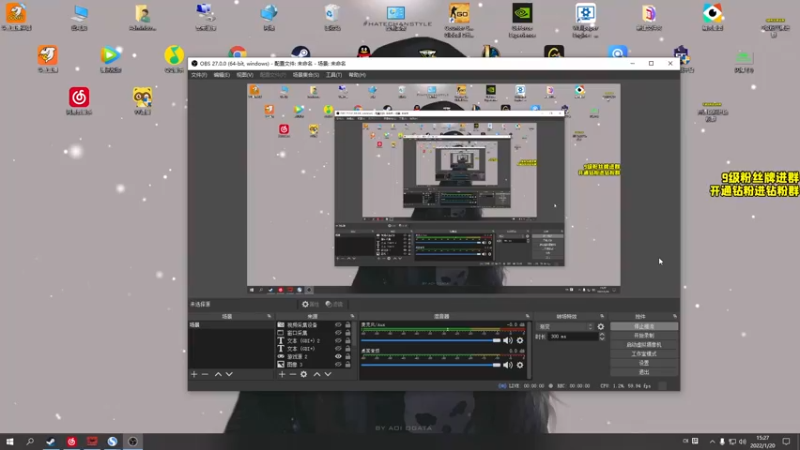Remove the selected scene with the minus icon
The height and width of the screenshot is (450, 800).
pyautogui.click(x=205, y=374)
